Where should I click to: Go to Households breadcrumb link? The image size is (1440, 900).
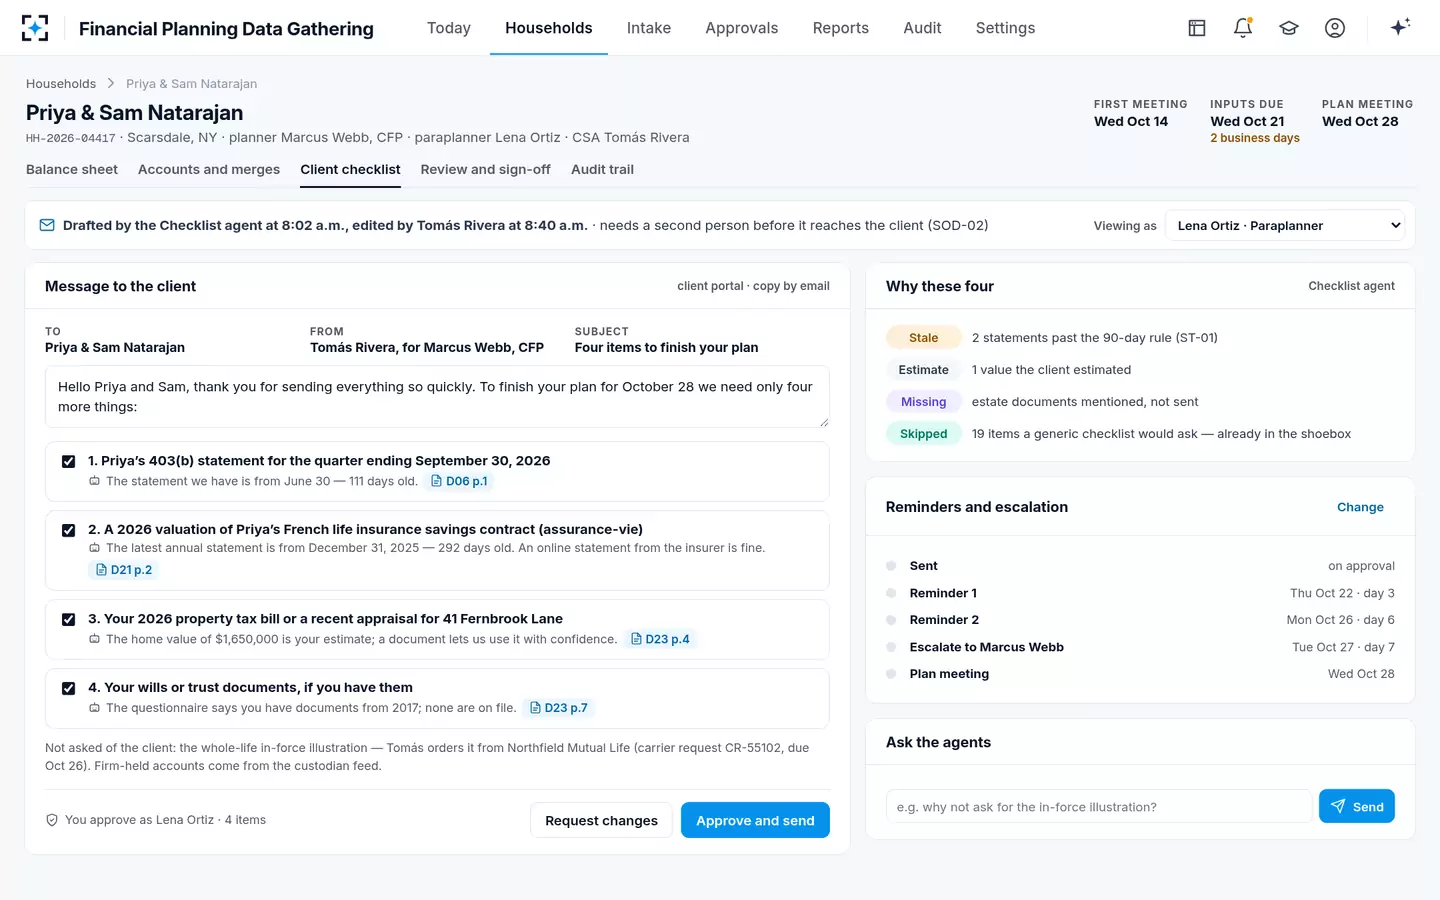tap(61, 84)
